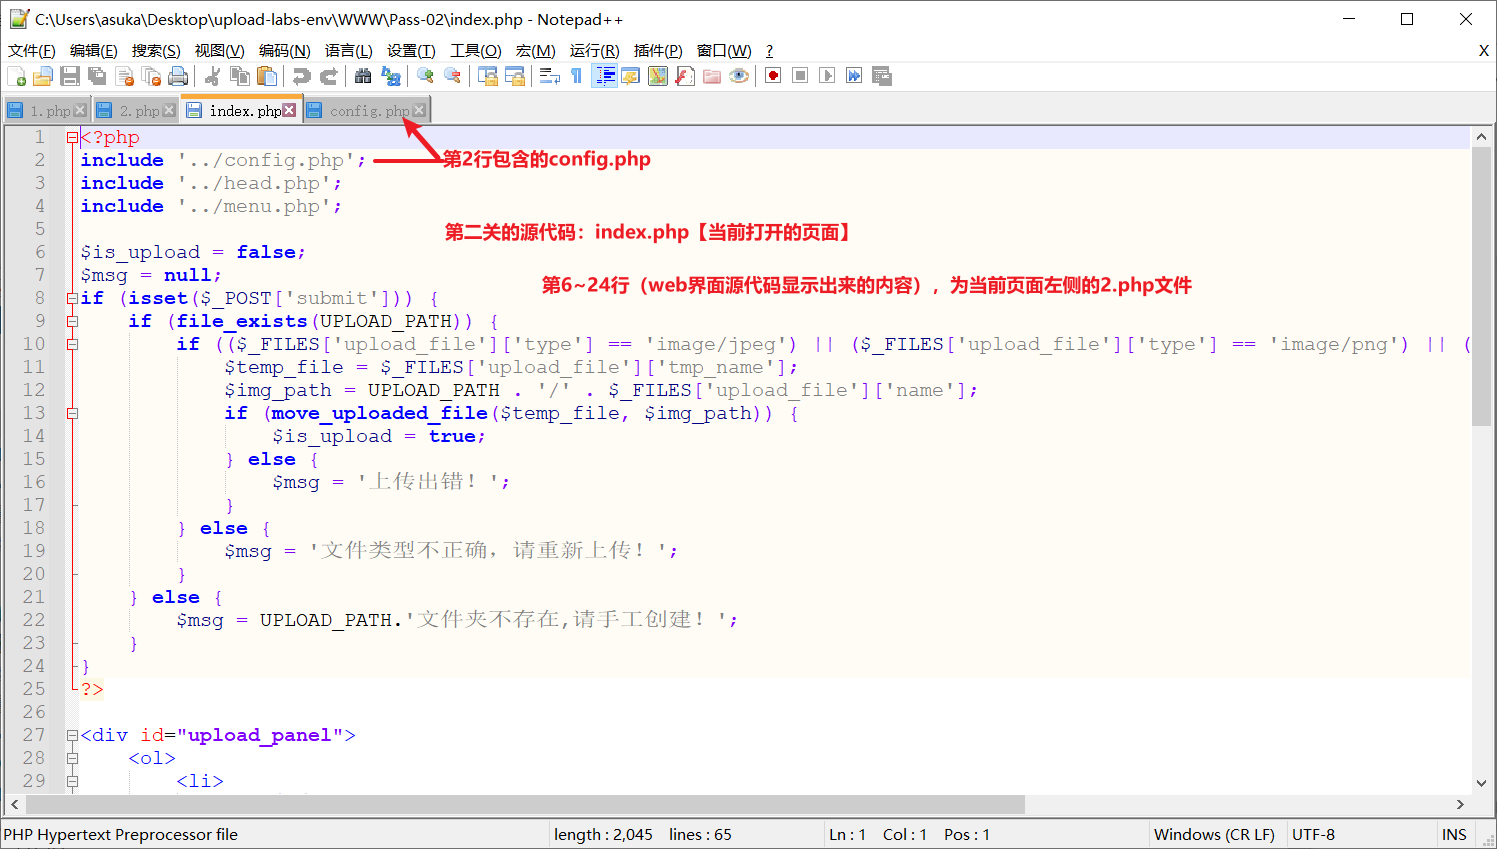Click the Save All toolbar icon
Image resolution: width=1497 pixels, height=849 pixels.
pos(97,76)
